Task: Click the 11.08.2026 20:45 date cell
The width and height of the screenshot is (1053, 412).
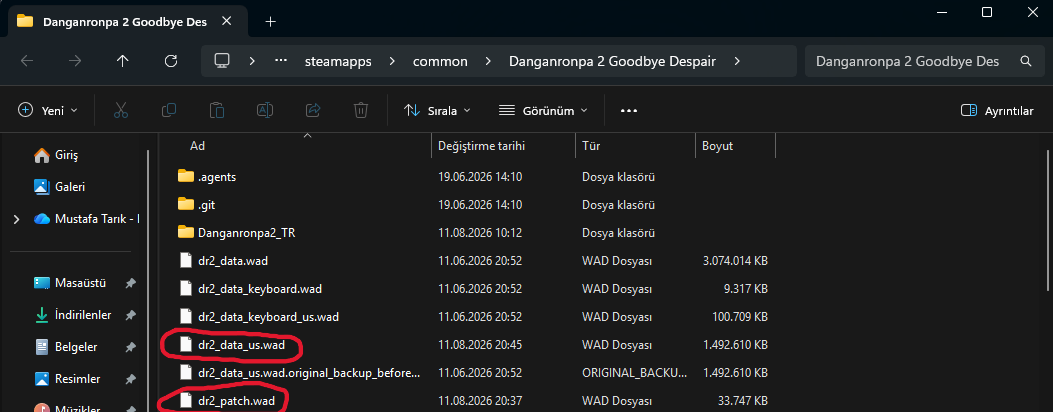Action: coord(479,345)
